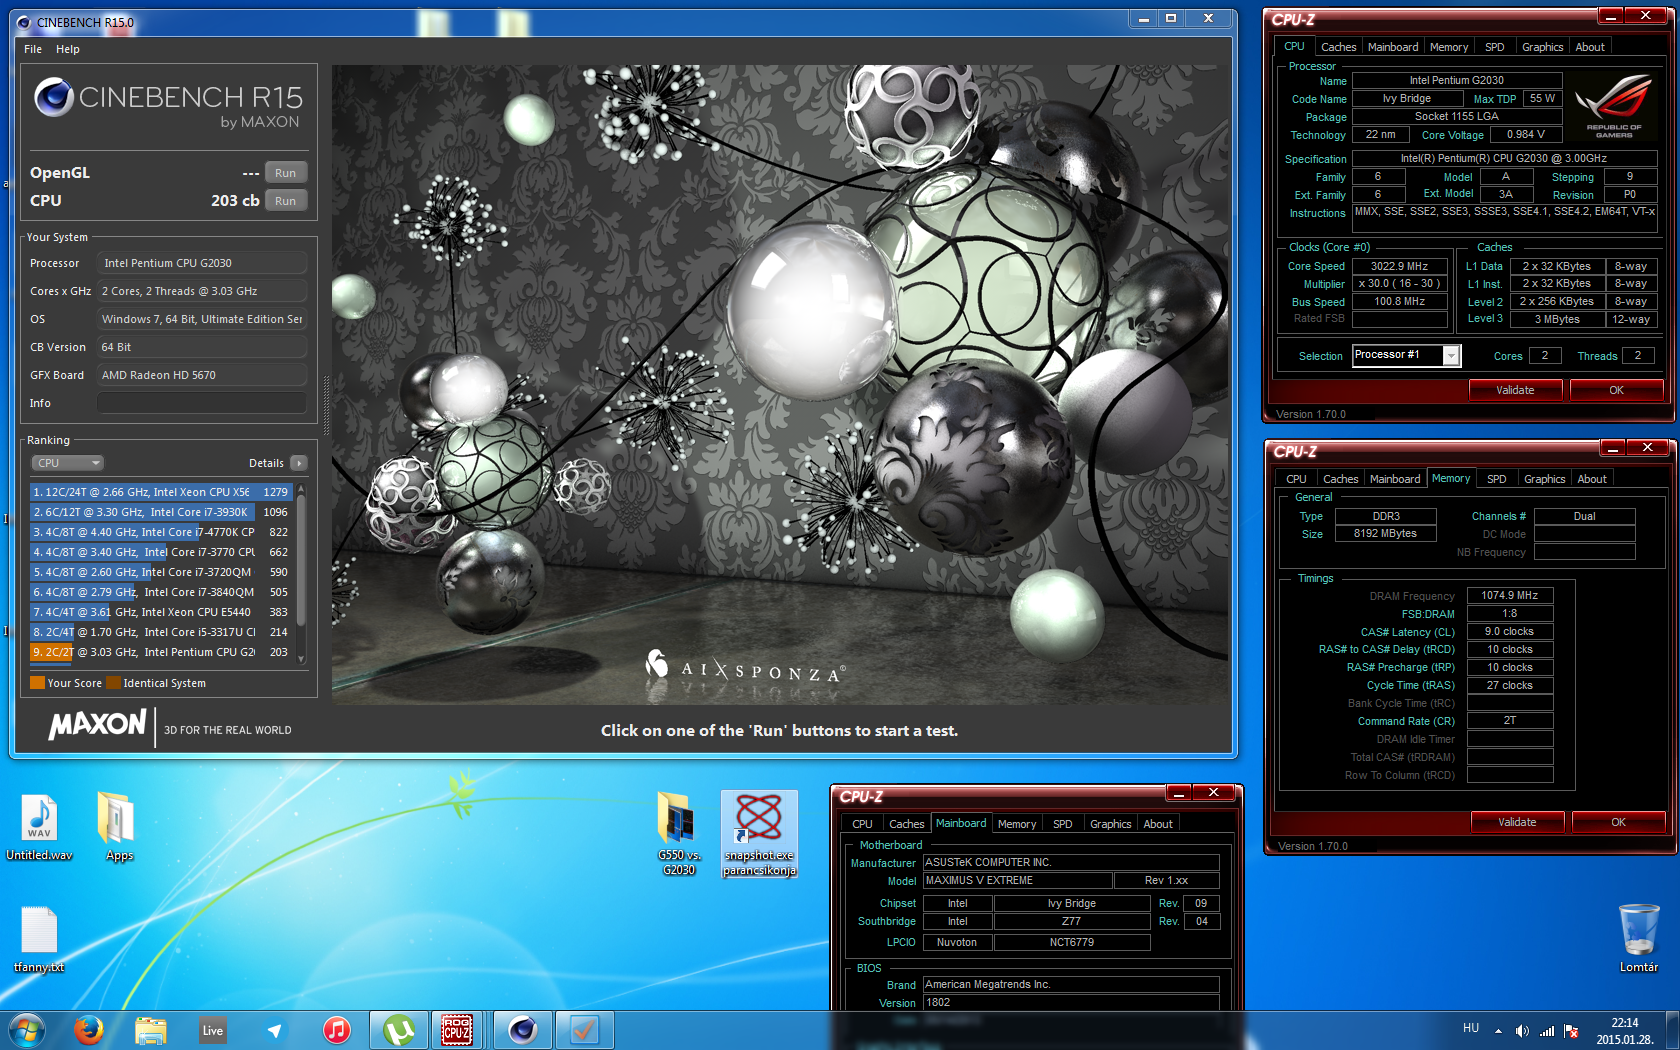Open the Untitled.wav desktop file
This screenshot has height=1050, width=1680.
39,827
